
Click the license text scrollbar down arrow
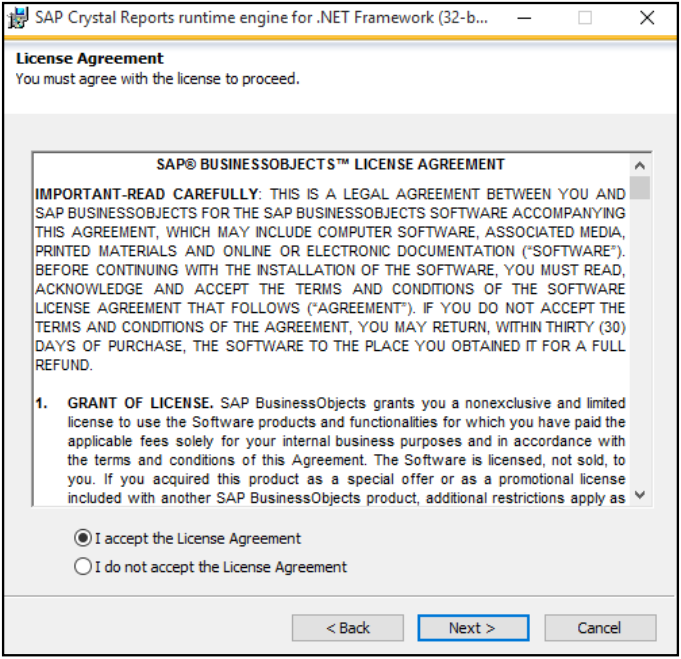click(x=640, y=495)
